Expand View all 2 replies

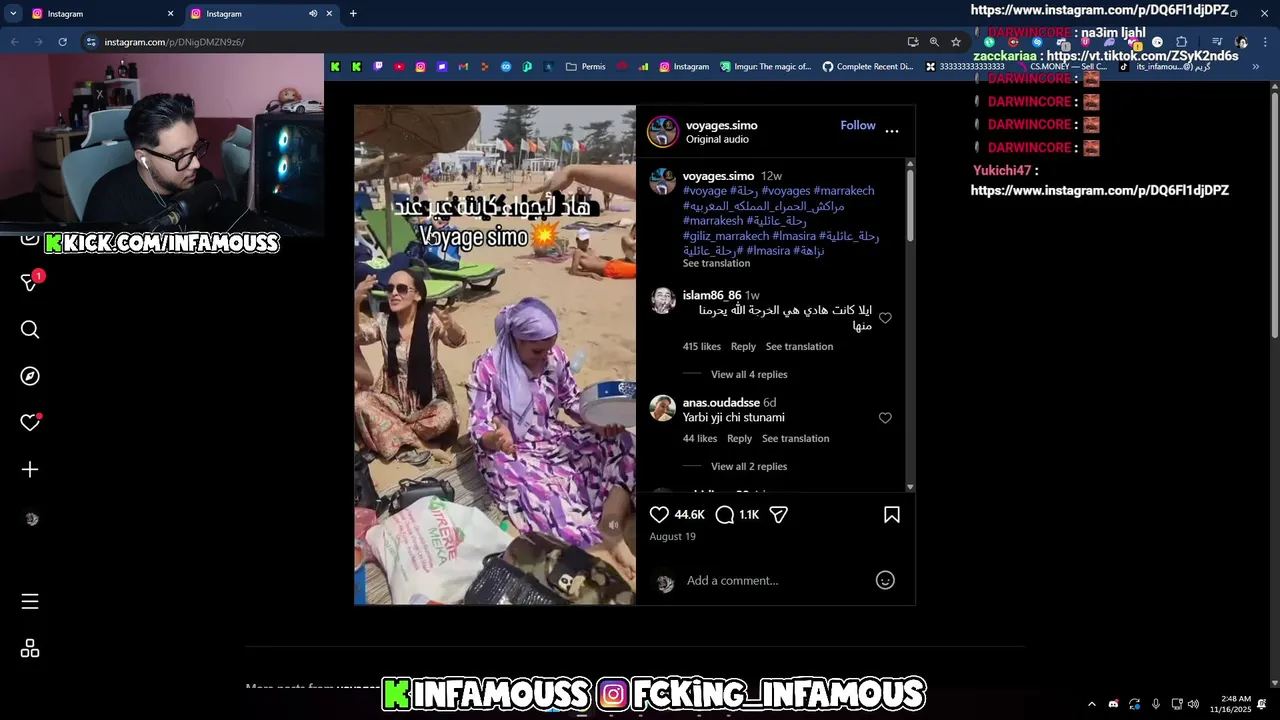point(749,466)
